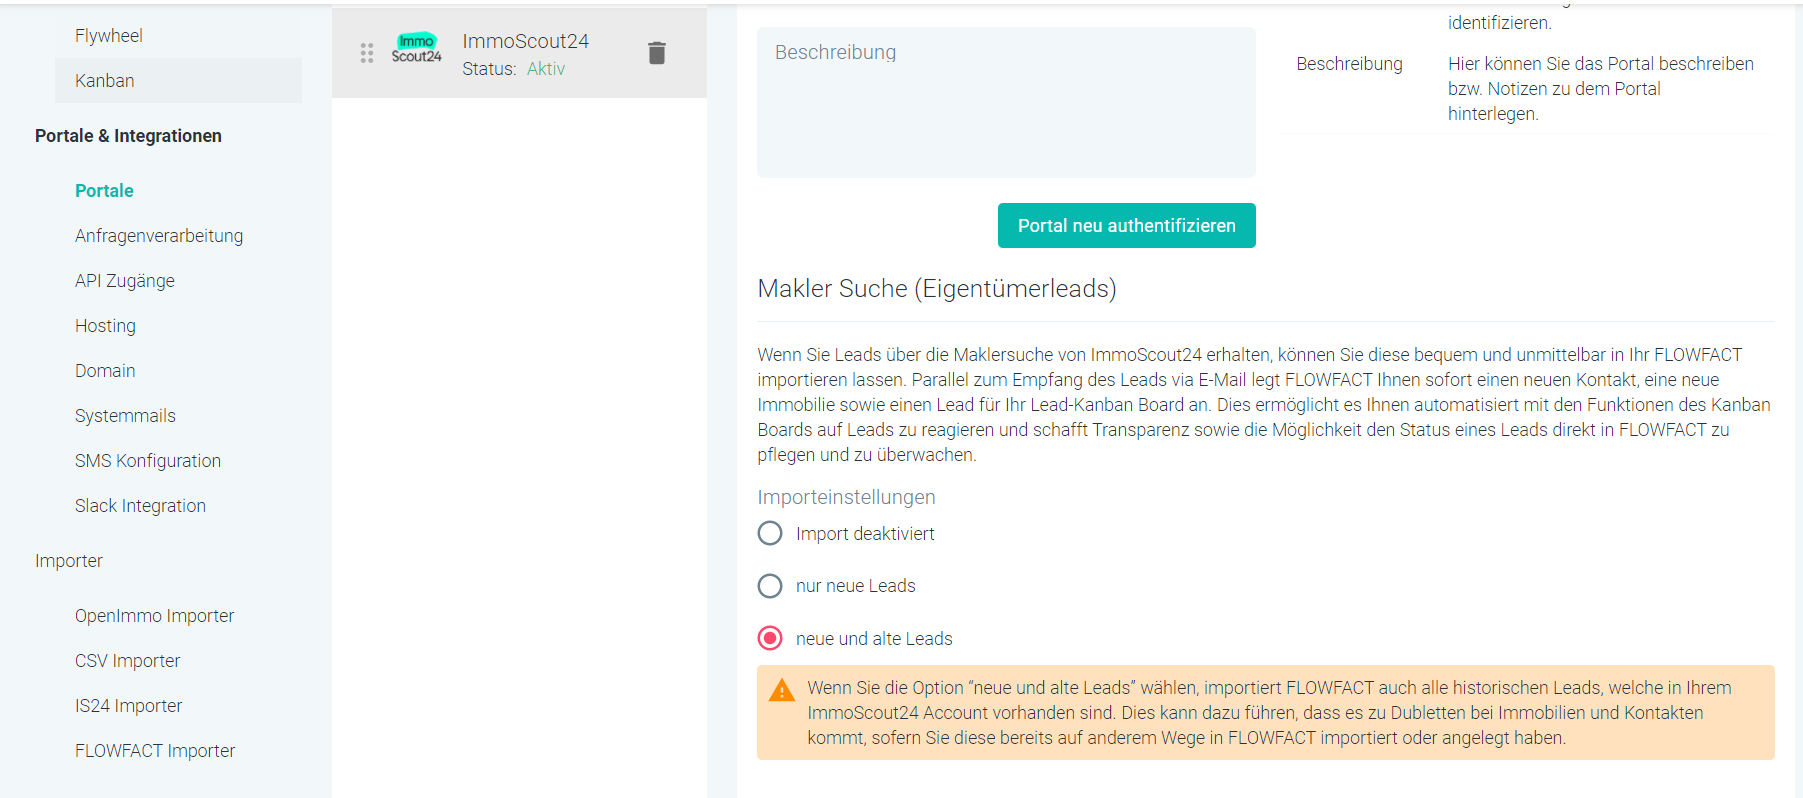
Task: Open Systemmails settings
Action: point(125,416)
